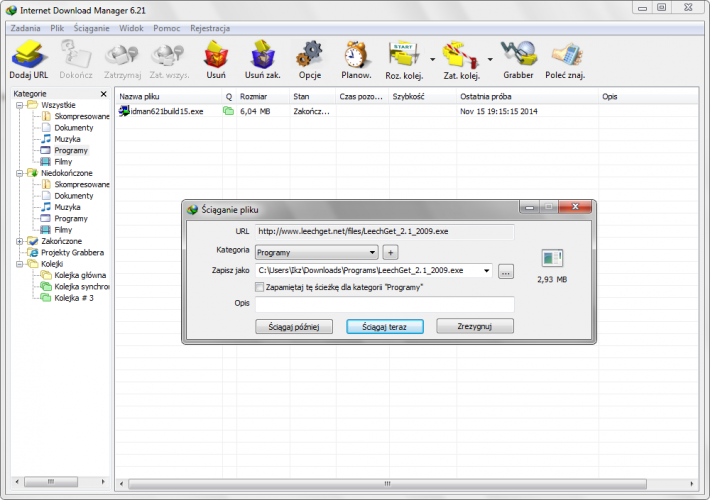The image size is (710, 500).
Task: Open Opcje gear icon
Action: click(x=310, y=54)
